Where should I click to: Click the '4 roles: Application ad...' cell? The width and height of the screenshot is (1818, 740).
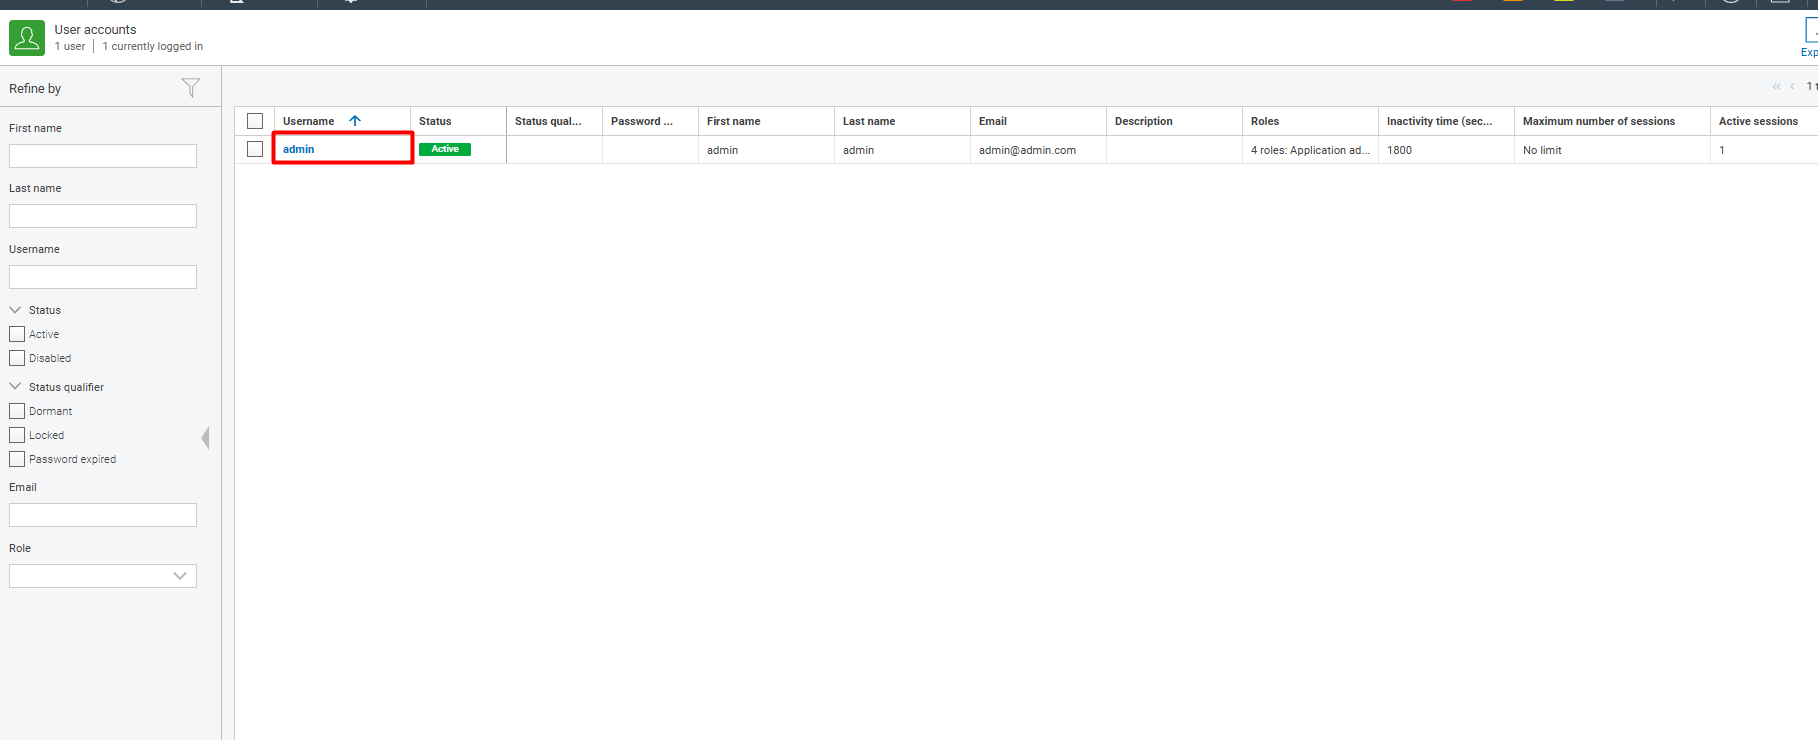click(1310, 150)
